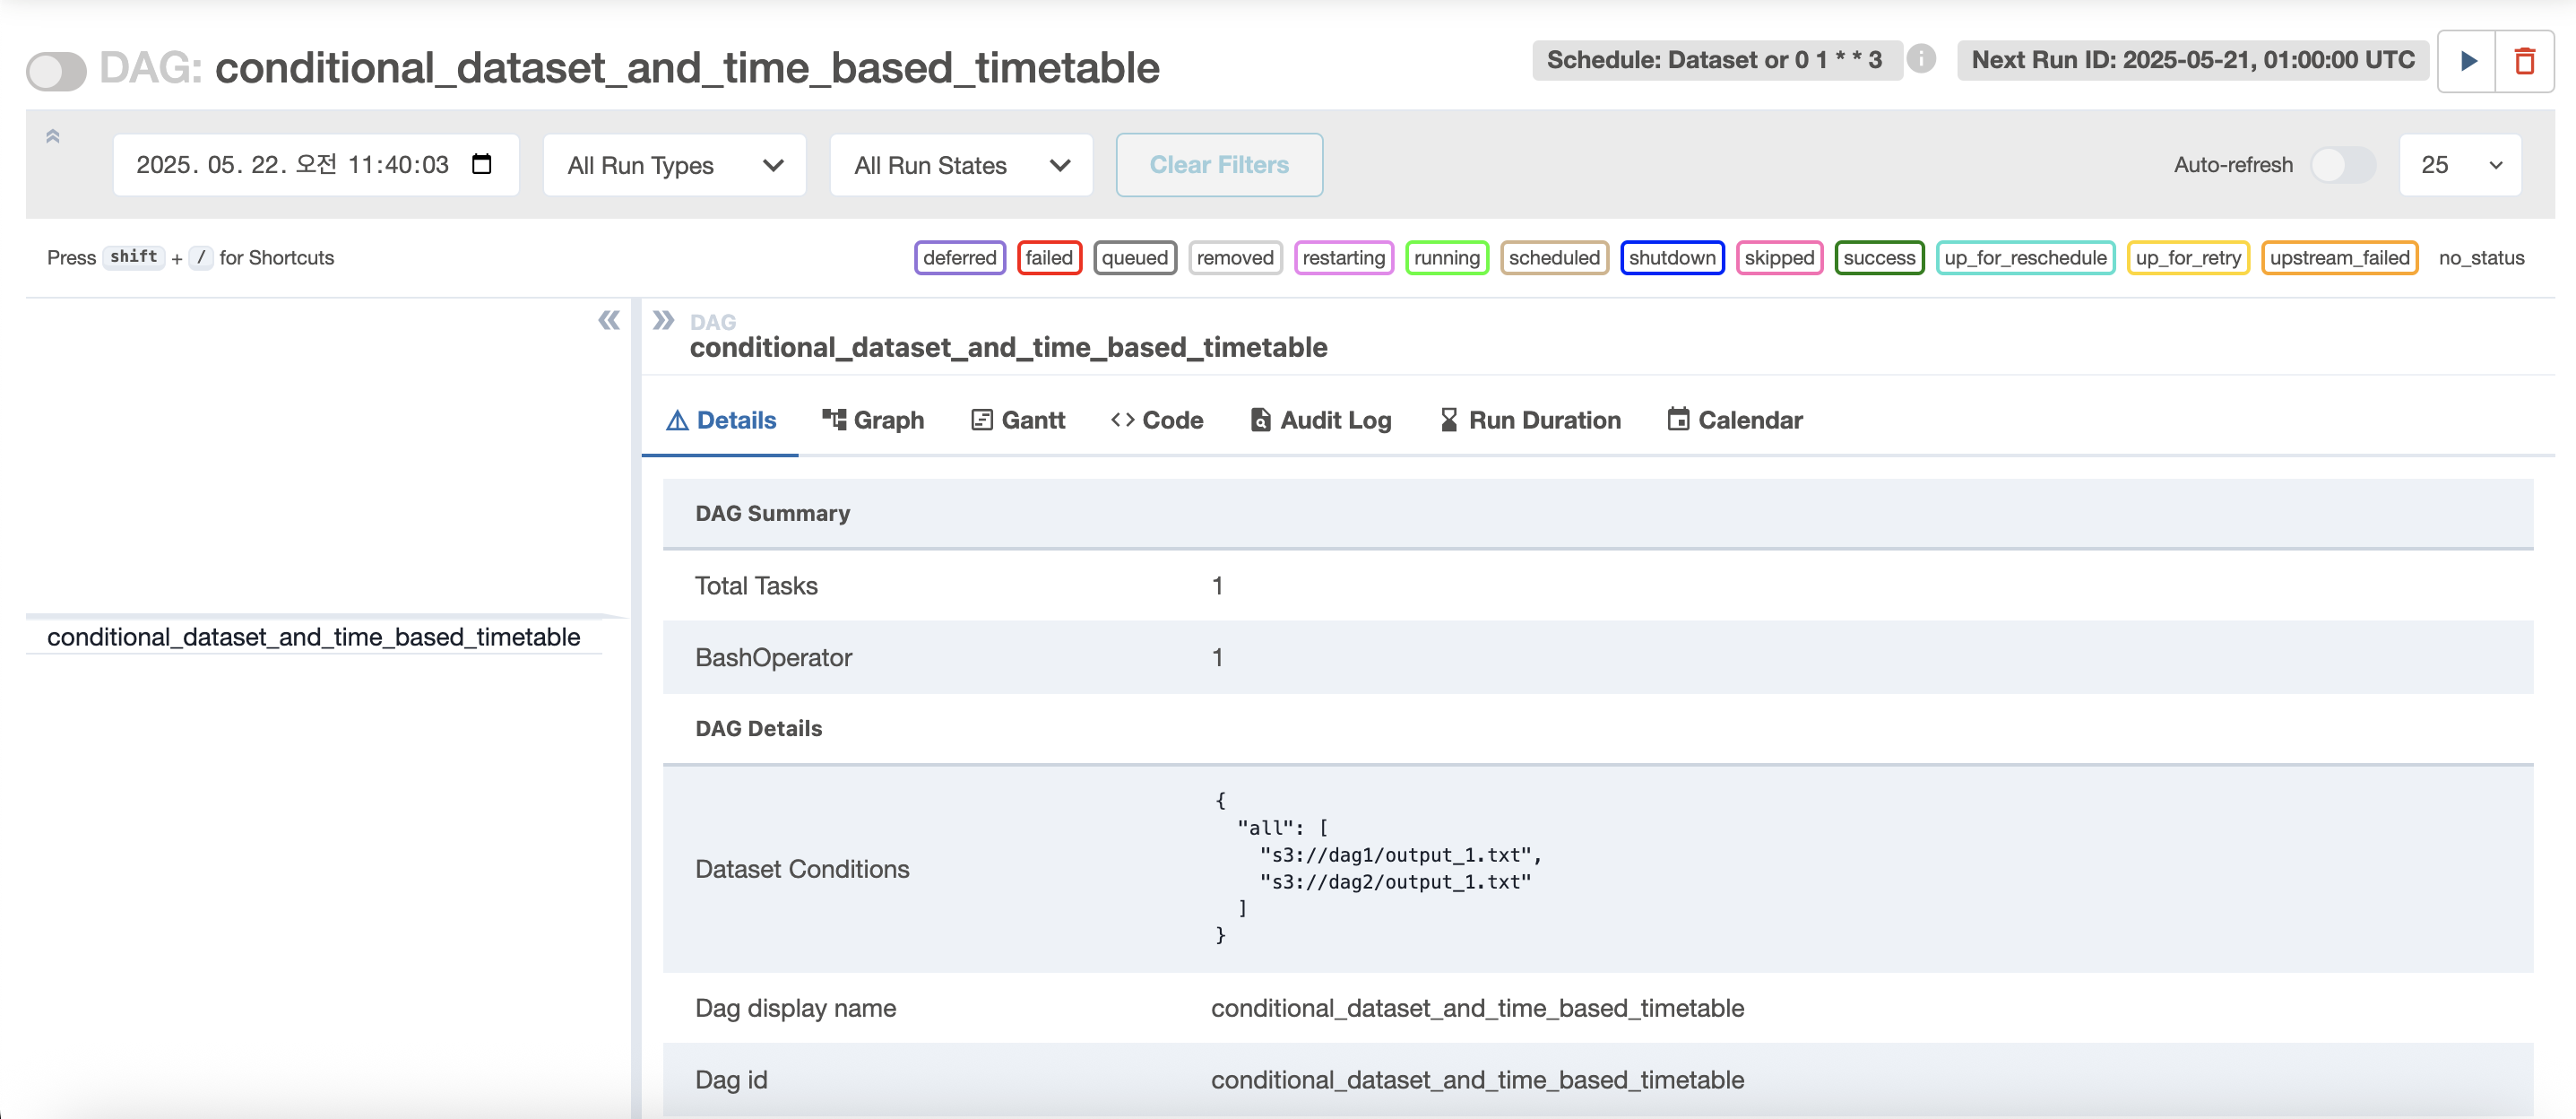Screen dimensions: 2576x1119
Task: Select the no_status legend label
Action: [x=2481, y=258]
